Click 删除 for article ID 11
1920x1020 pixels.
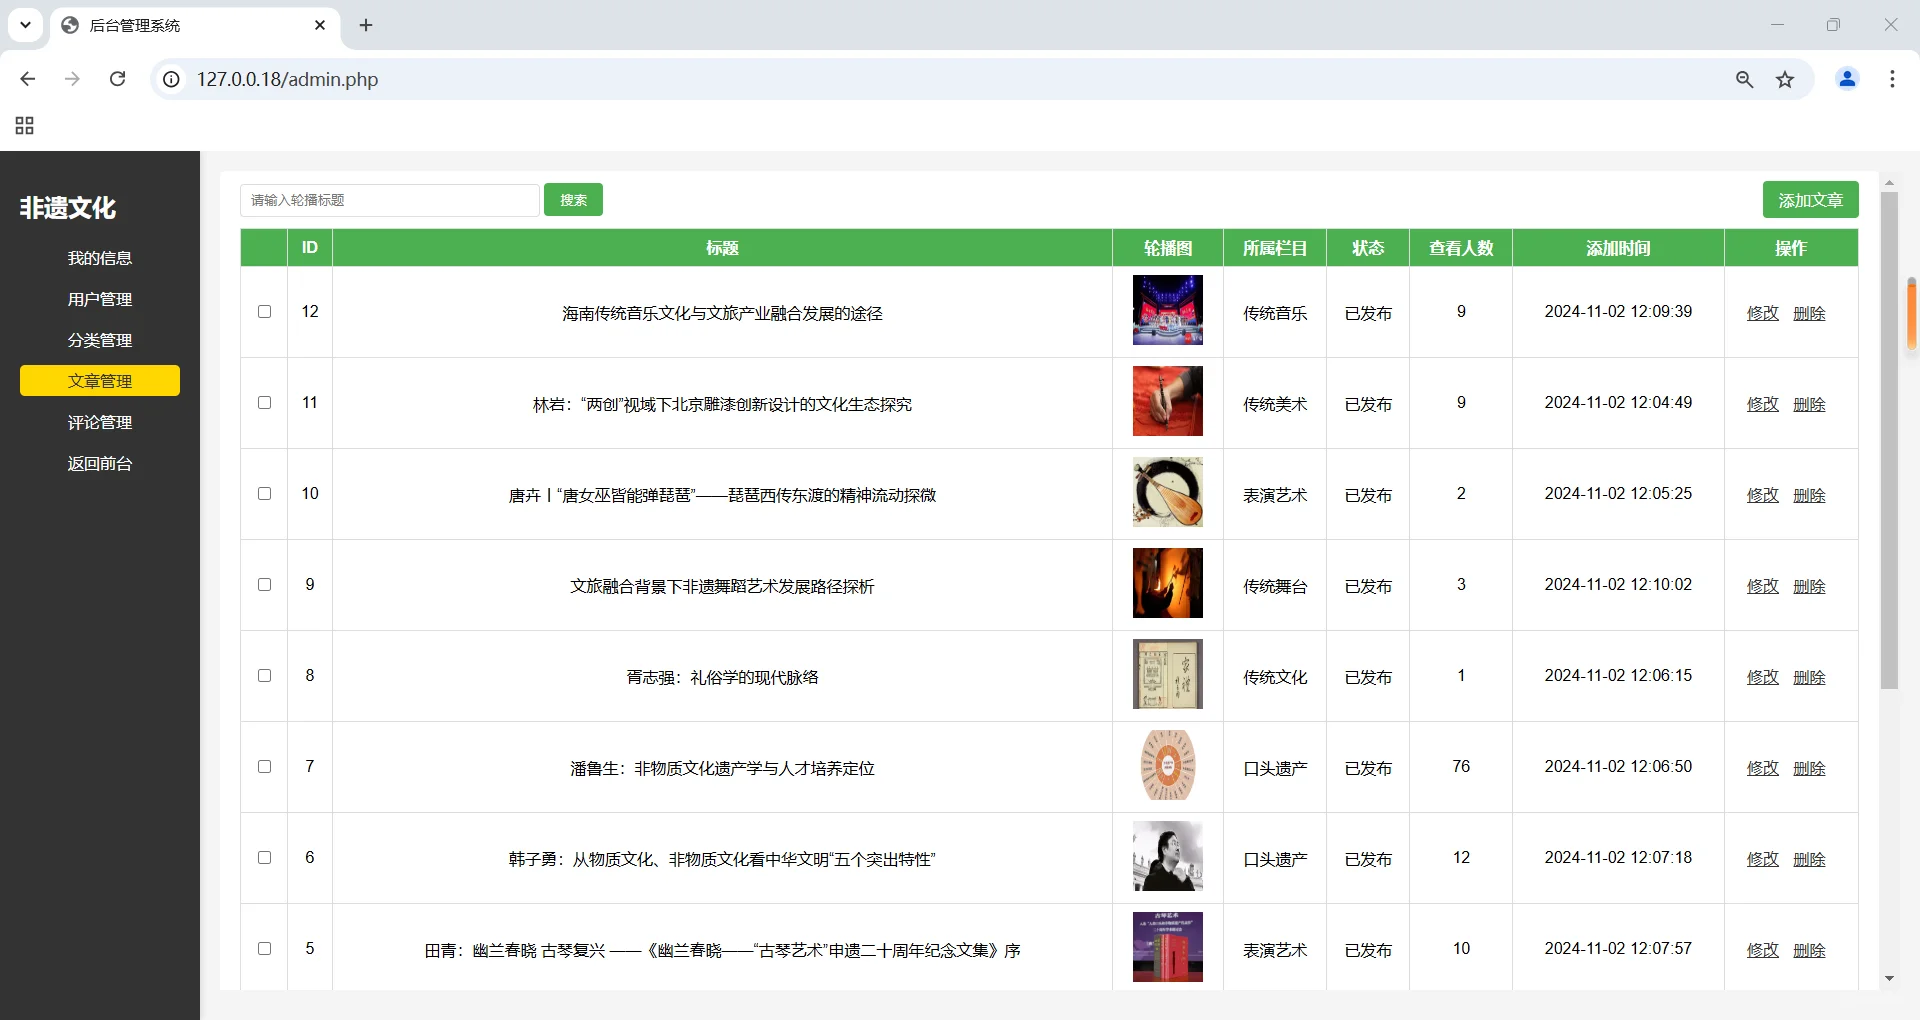1810,404
